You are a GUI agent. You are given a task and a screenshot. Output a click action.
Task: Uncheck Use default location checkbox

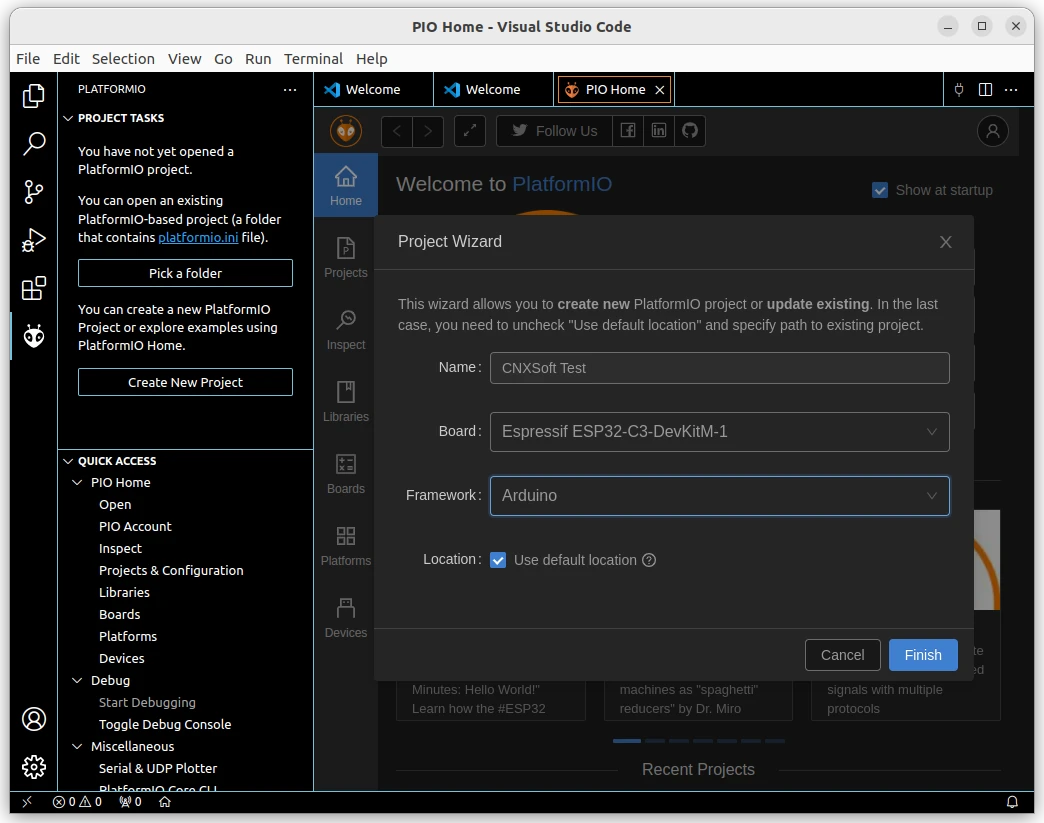(498, 561)
